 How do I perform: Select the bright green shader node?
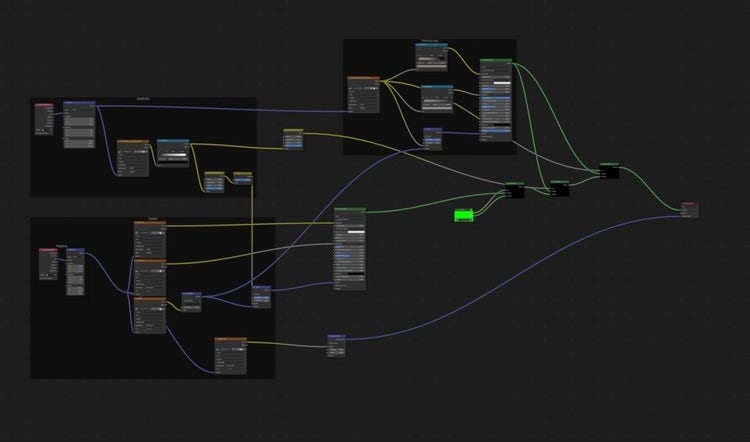[x=463, y=215]
